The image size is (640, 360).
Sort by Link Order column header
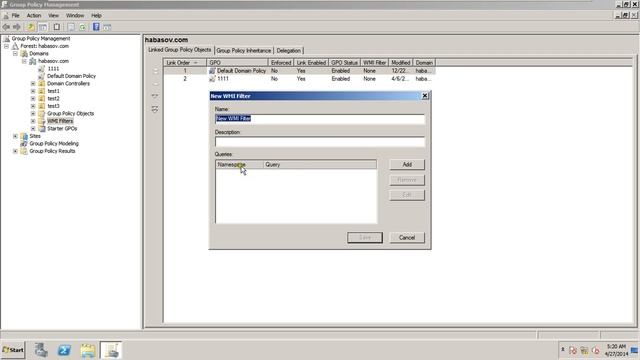tap(185, 63)
